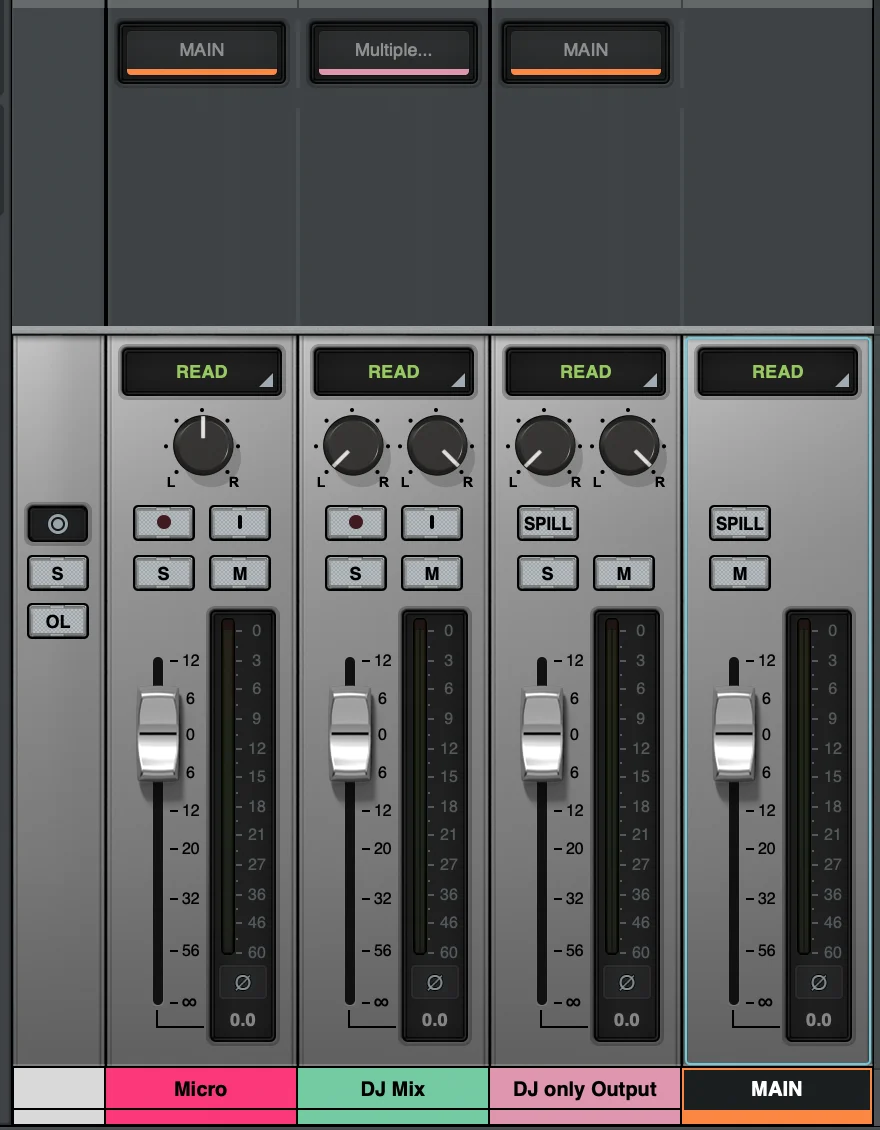Image resolution: width=880 pixels, height=1130 pixels.
Task: Click the DJ Mix right pan knob
Action: [x=437, y=445]
